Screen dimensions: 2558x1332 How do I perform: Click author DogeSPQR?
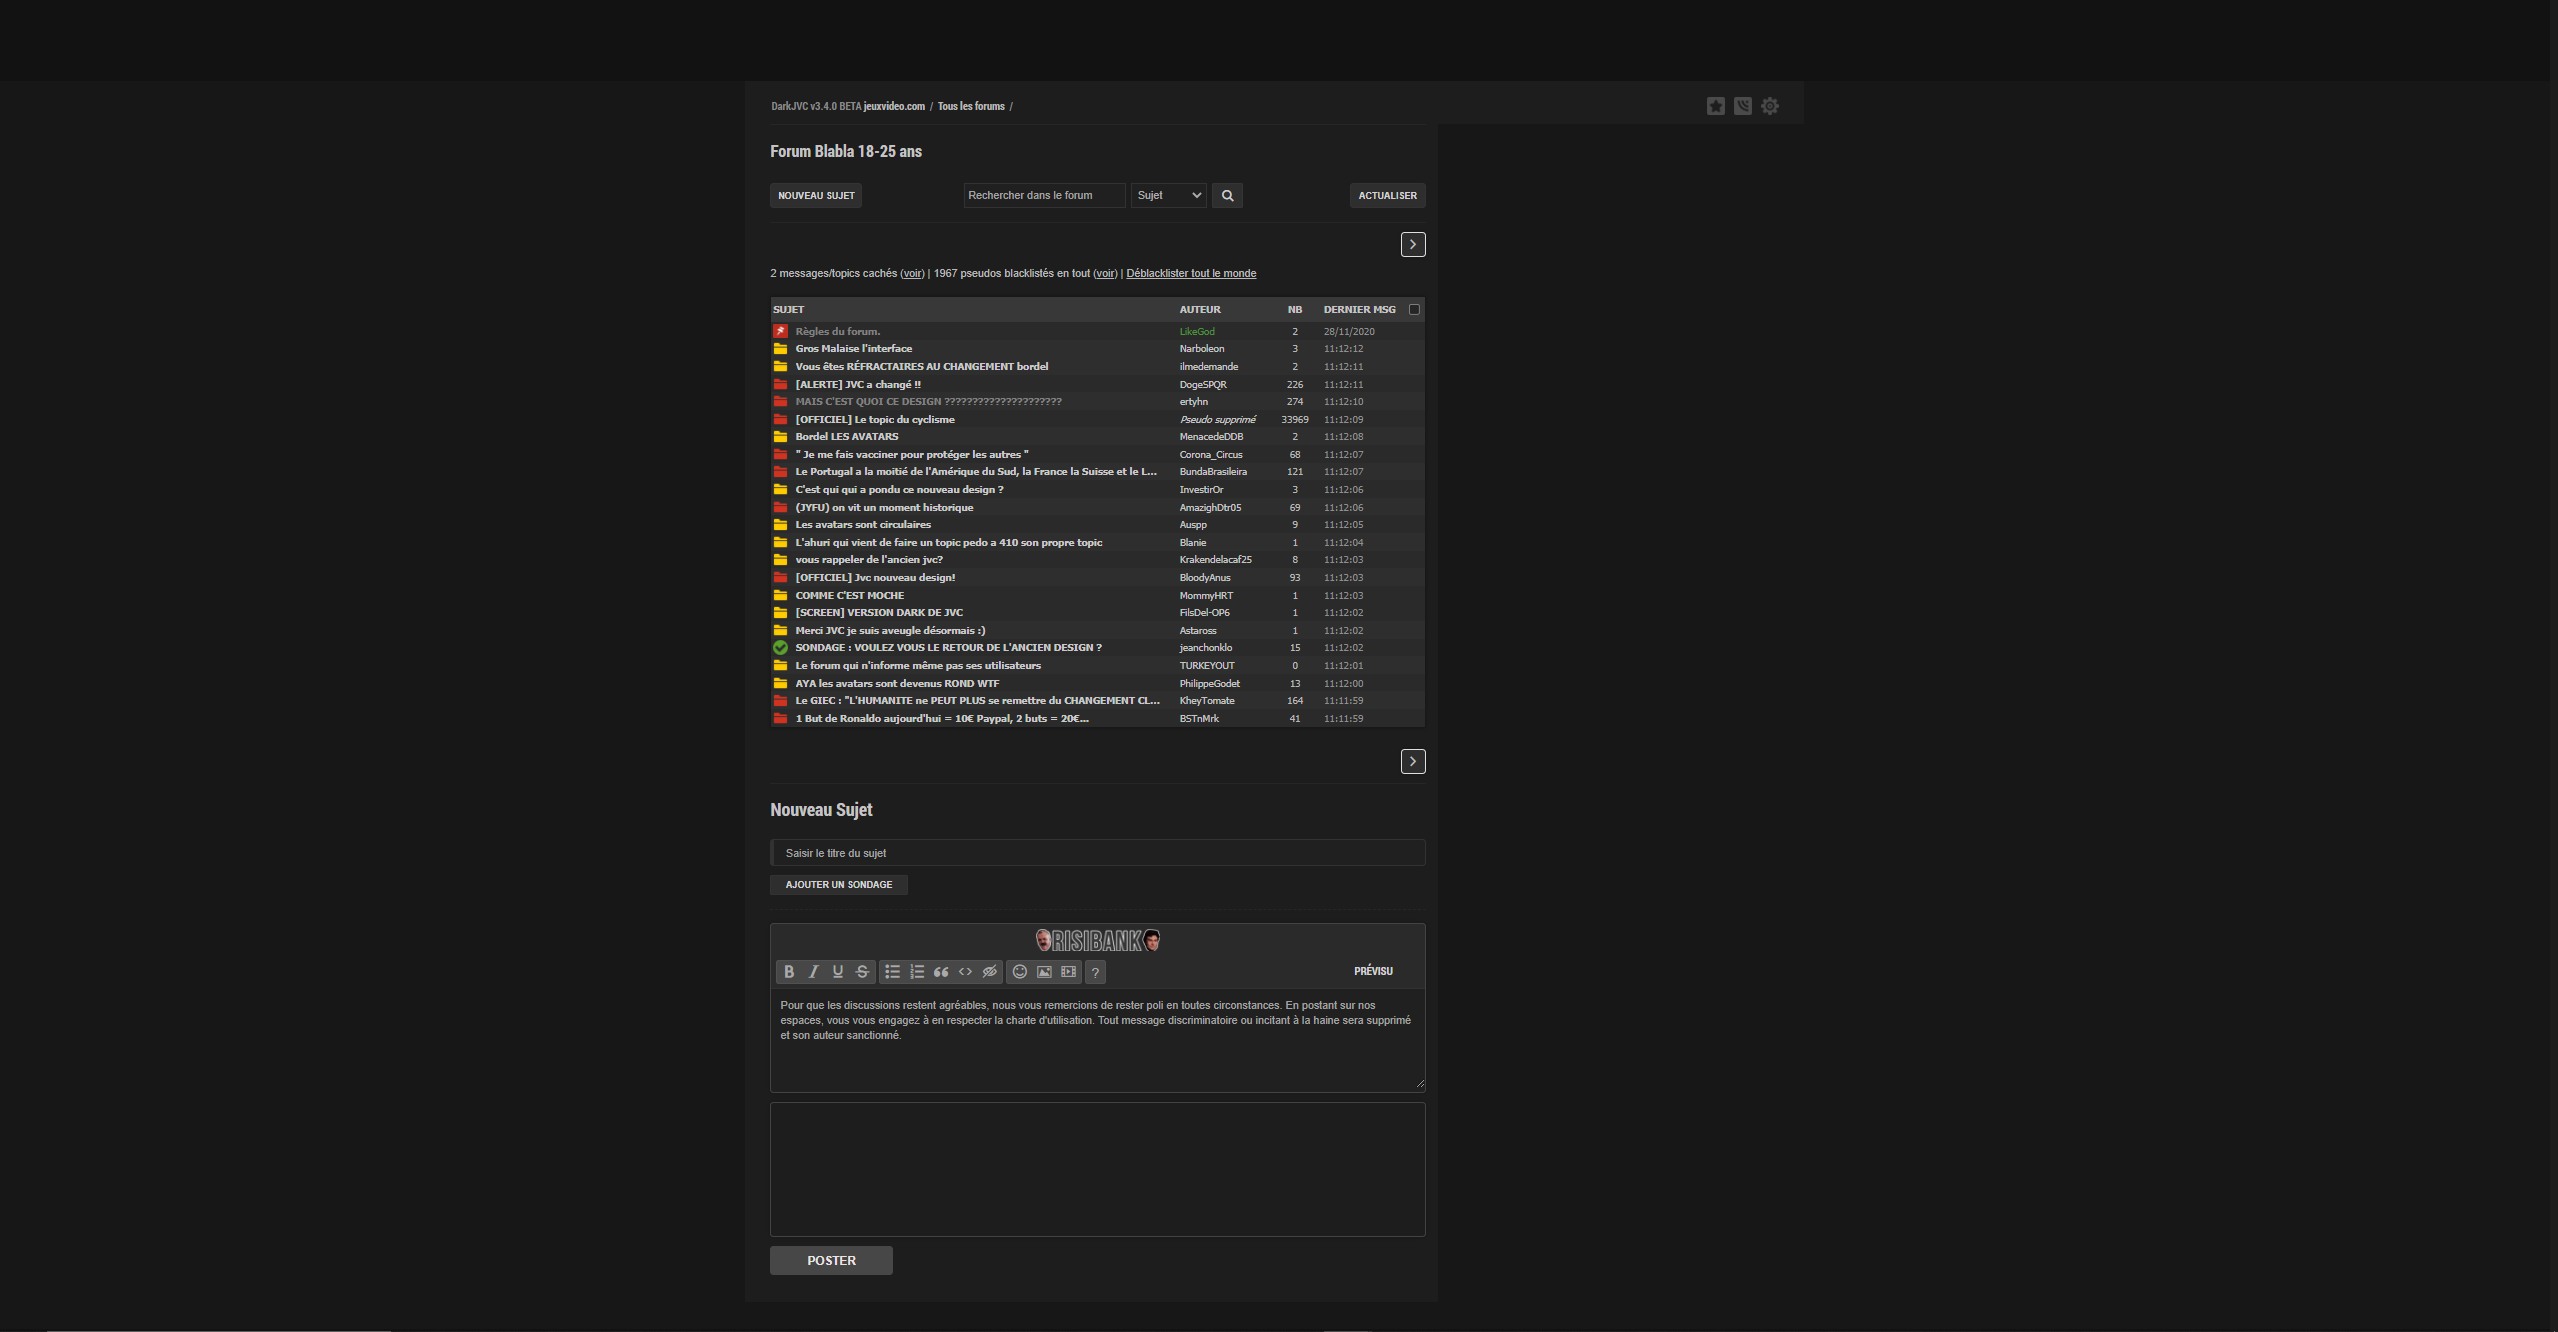pyautogui.click(x=1203, y=385)
